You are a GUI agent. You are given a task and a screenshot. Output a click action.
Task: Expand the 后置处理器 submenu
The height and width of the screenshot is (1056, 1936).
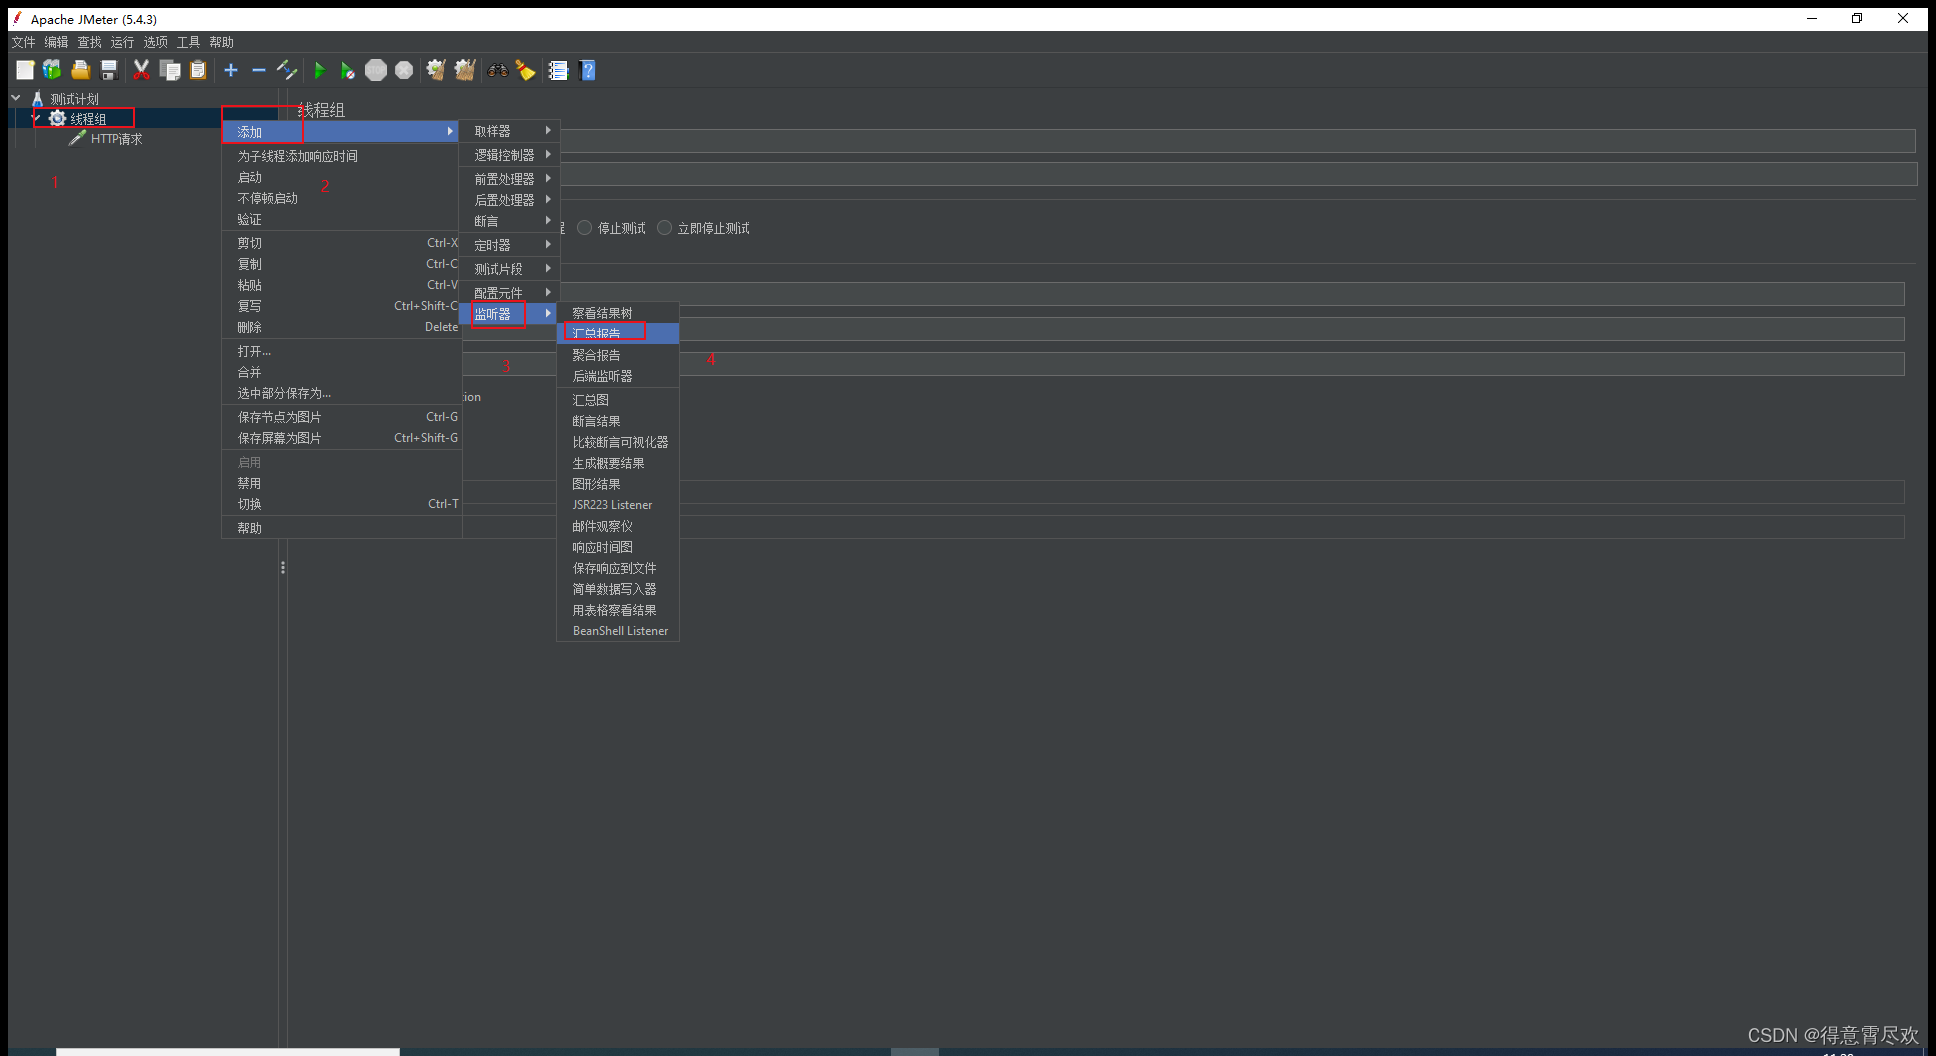click(509, 200)
